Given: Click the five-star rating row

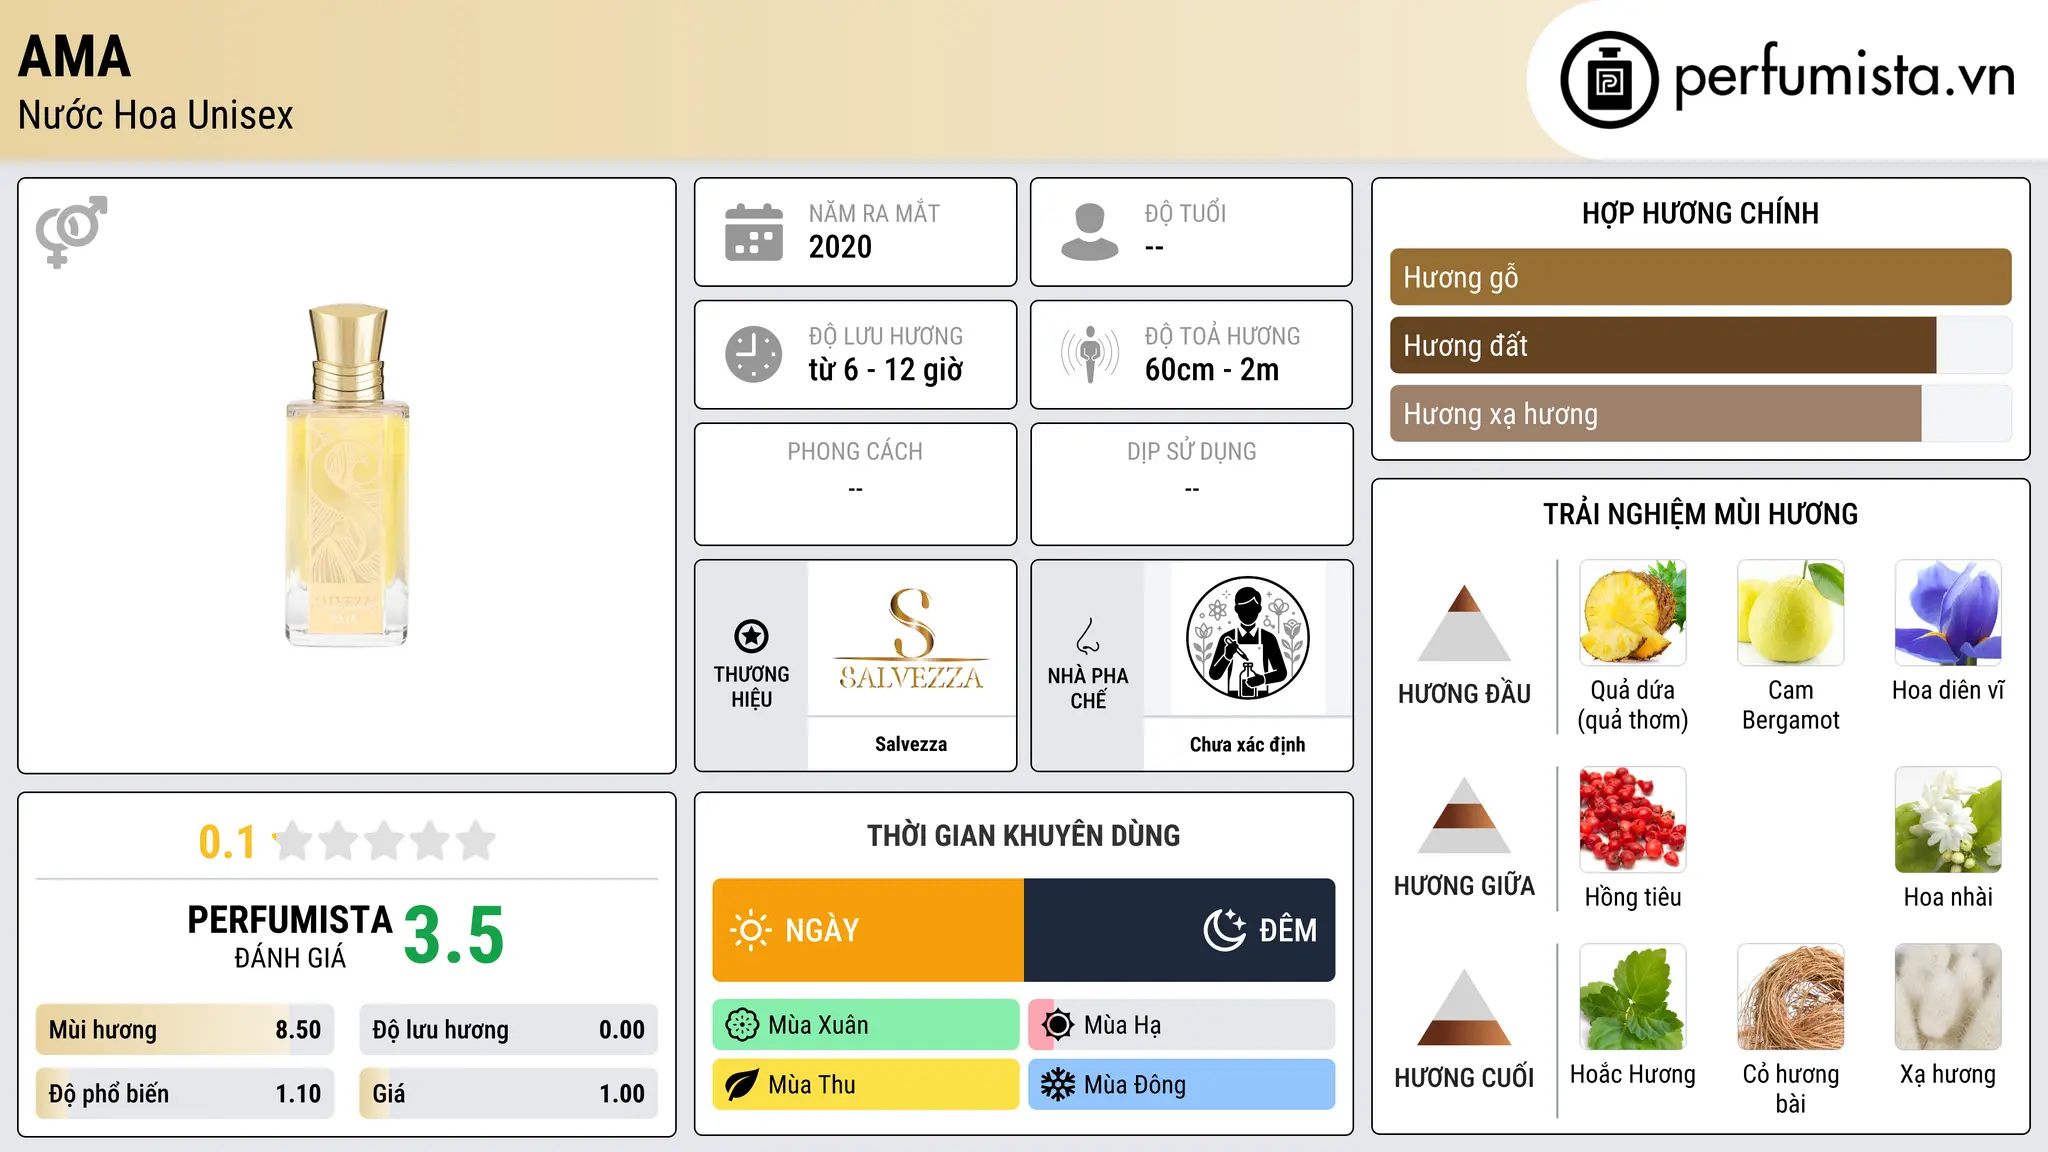Looking at the screenshot, I should tap(385, 841).
